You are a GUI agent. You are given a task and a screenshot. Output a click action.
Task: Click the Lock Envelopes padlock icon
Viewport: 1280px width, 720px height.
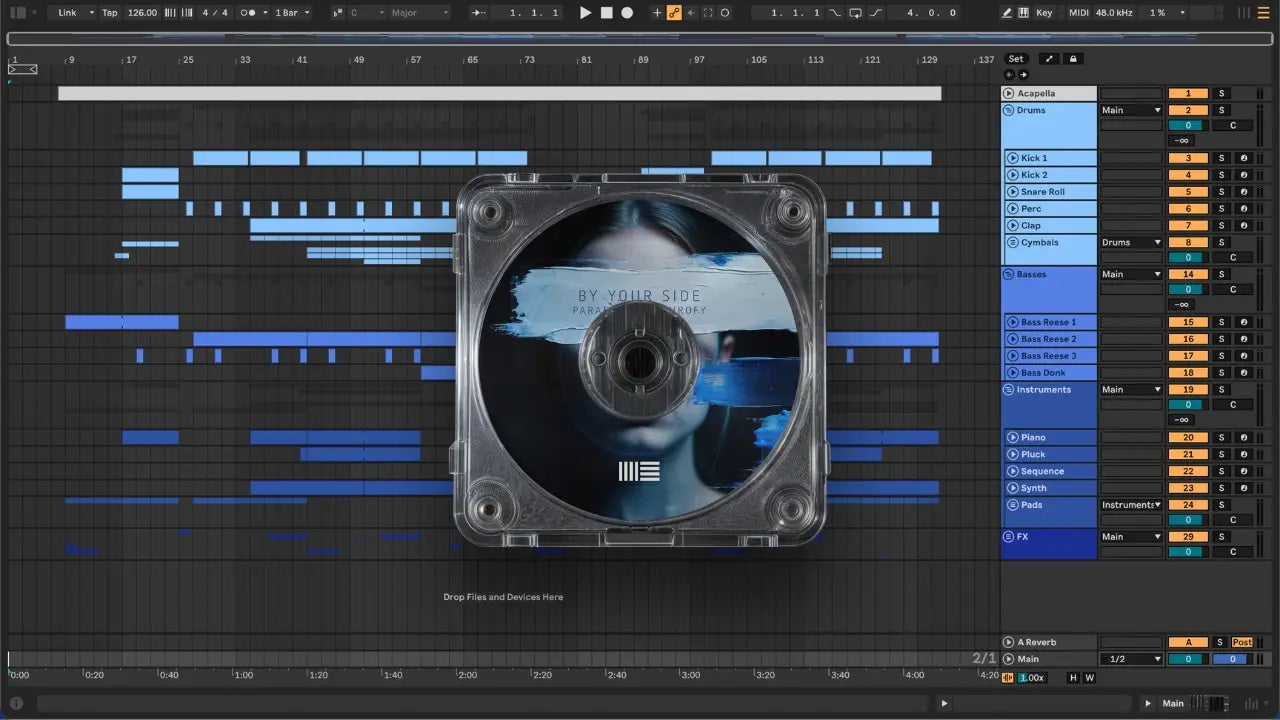[x=1073, y=59]
